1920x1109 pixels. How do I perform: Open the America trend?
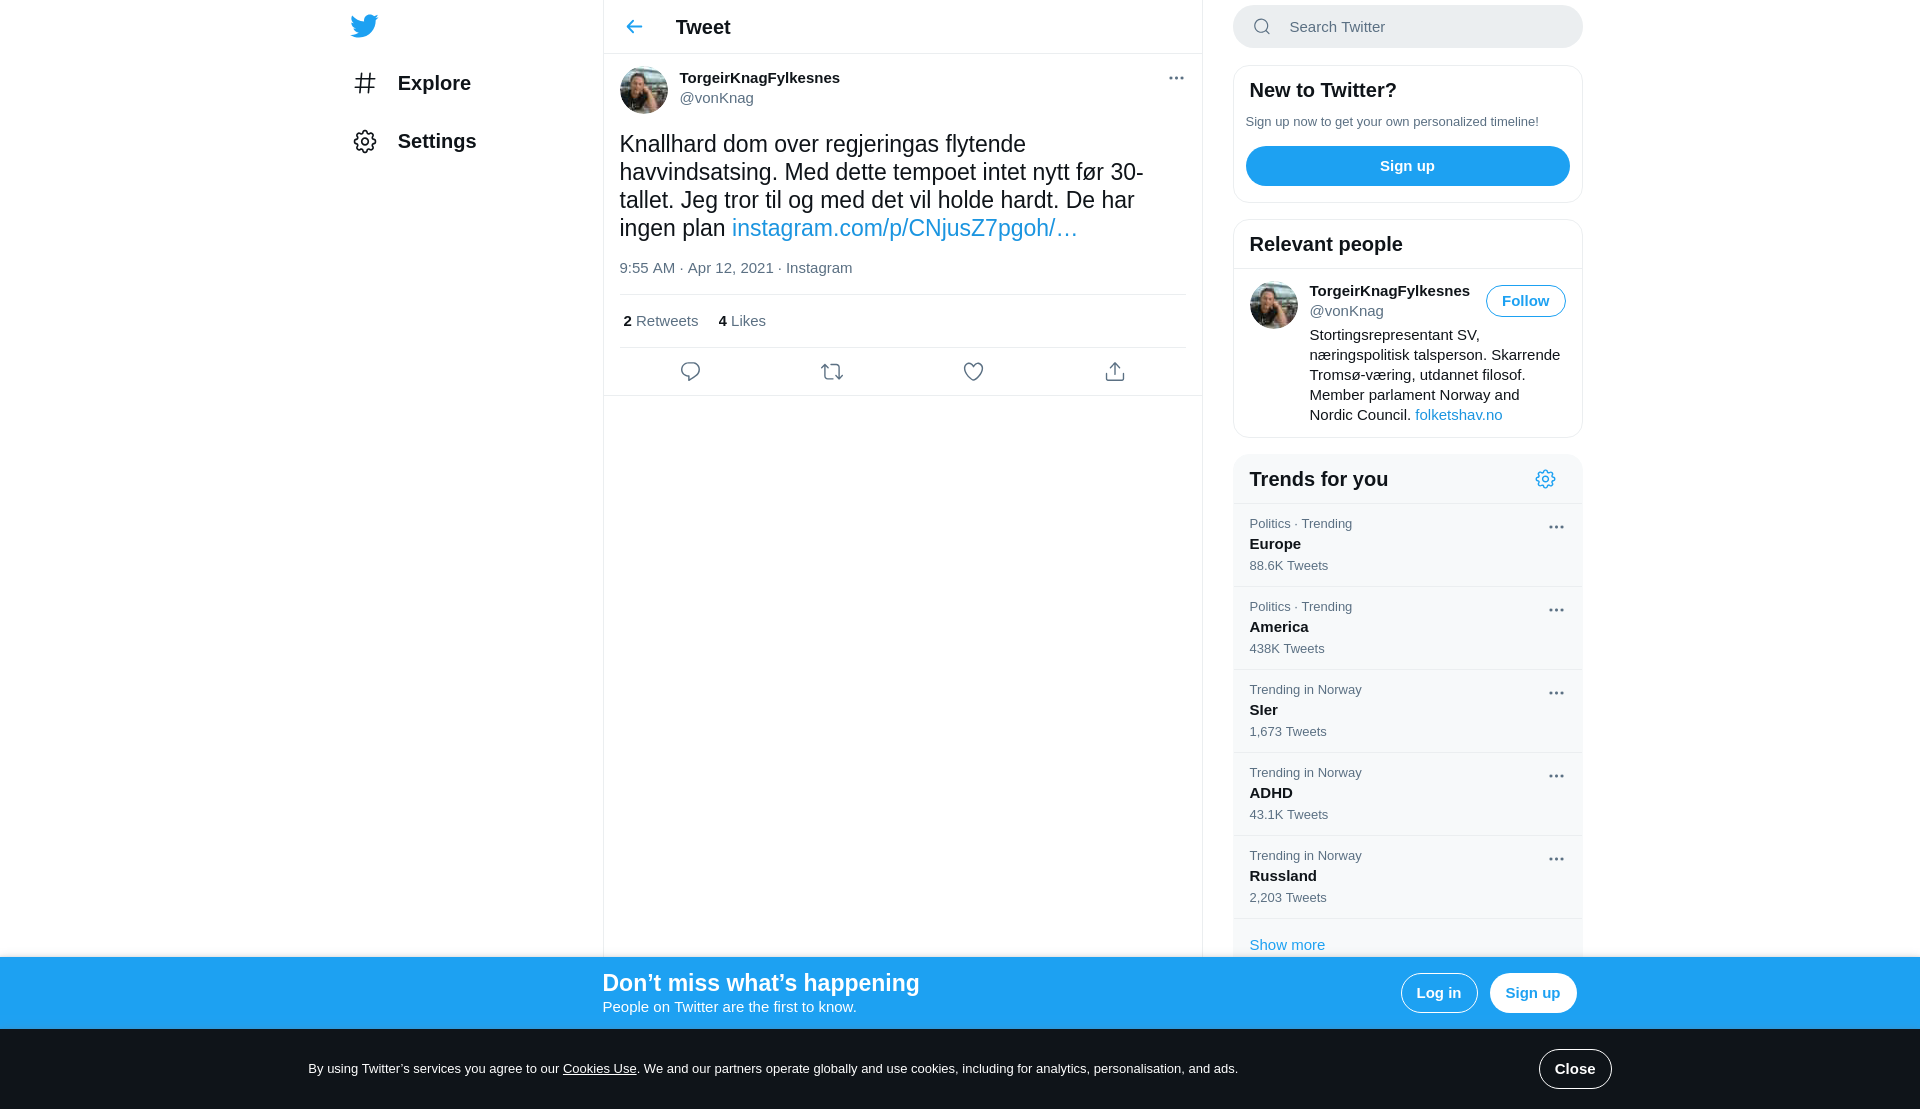click(1407, 628)
